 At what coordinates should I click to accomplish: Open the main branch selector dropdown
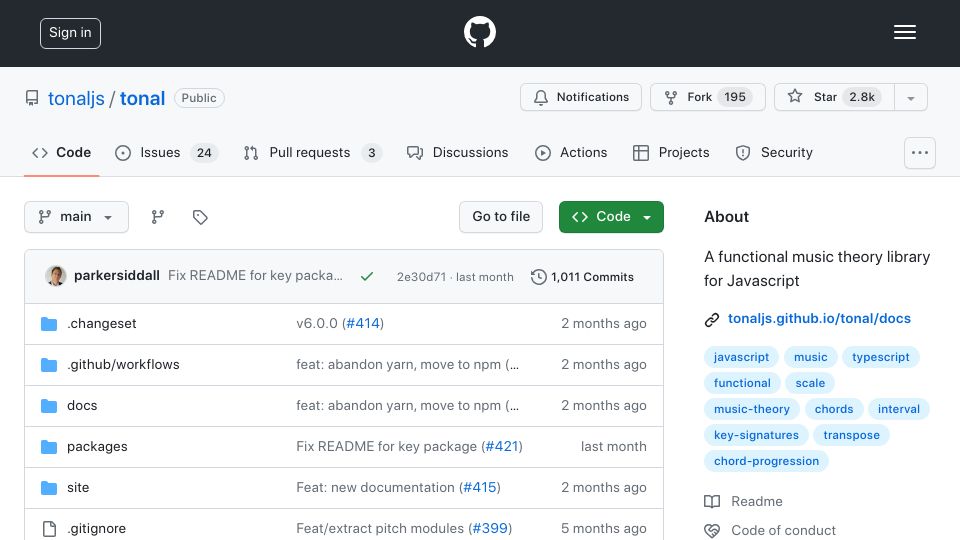[x=77, y=217]
